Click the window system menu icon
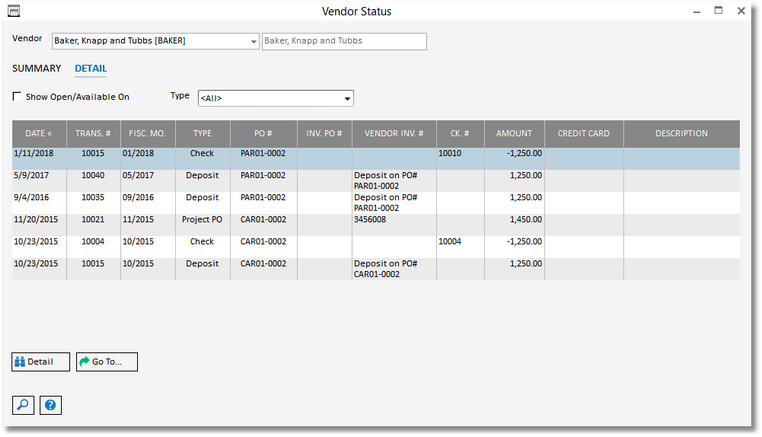This screenshot has height=437, width=762. [x=14, y=11]
